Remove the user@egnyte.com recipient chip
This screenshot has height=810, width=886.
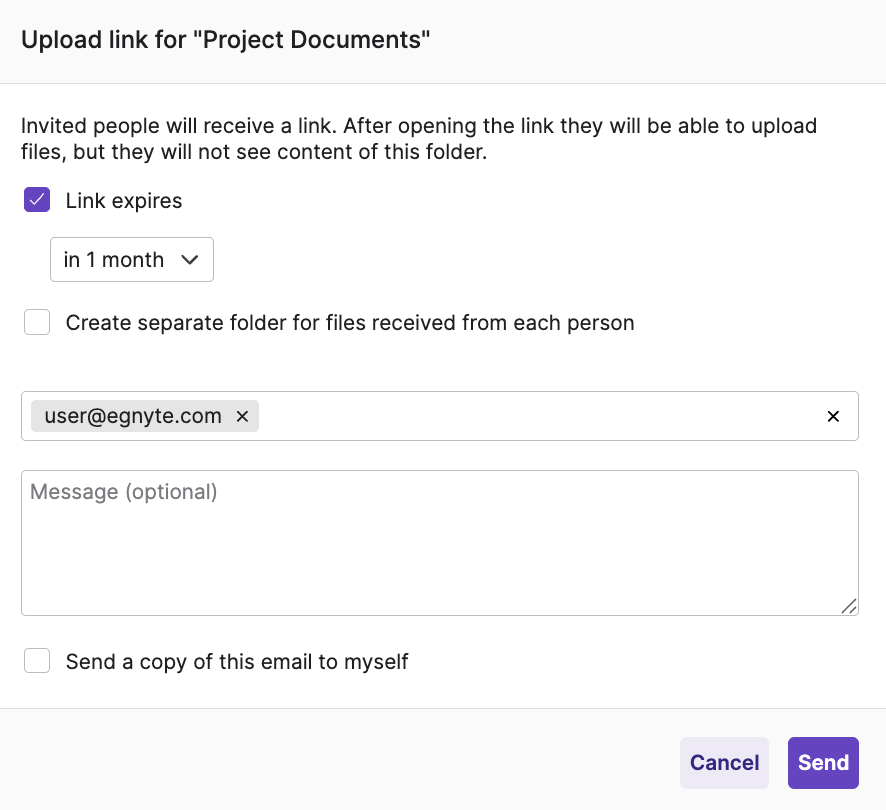[x=241, y=416]
